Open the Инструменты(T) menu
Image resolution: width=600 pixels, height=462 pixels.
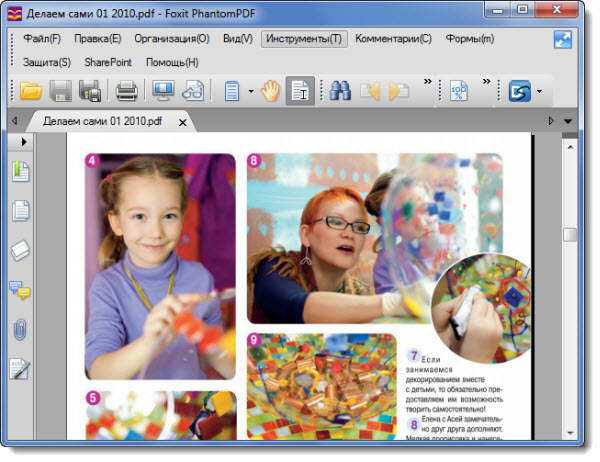[303, 39]
